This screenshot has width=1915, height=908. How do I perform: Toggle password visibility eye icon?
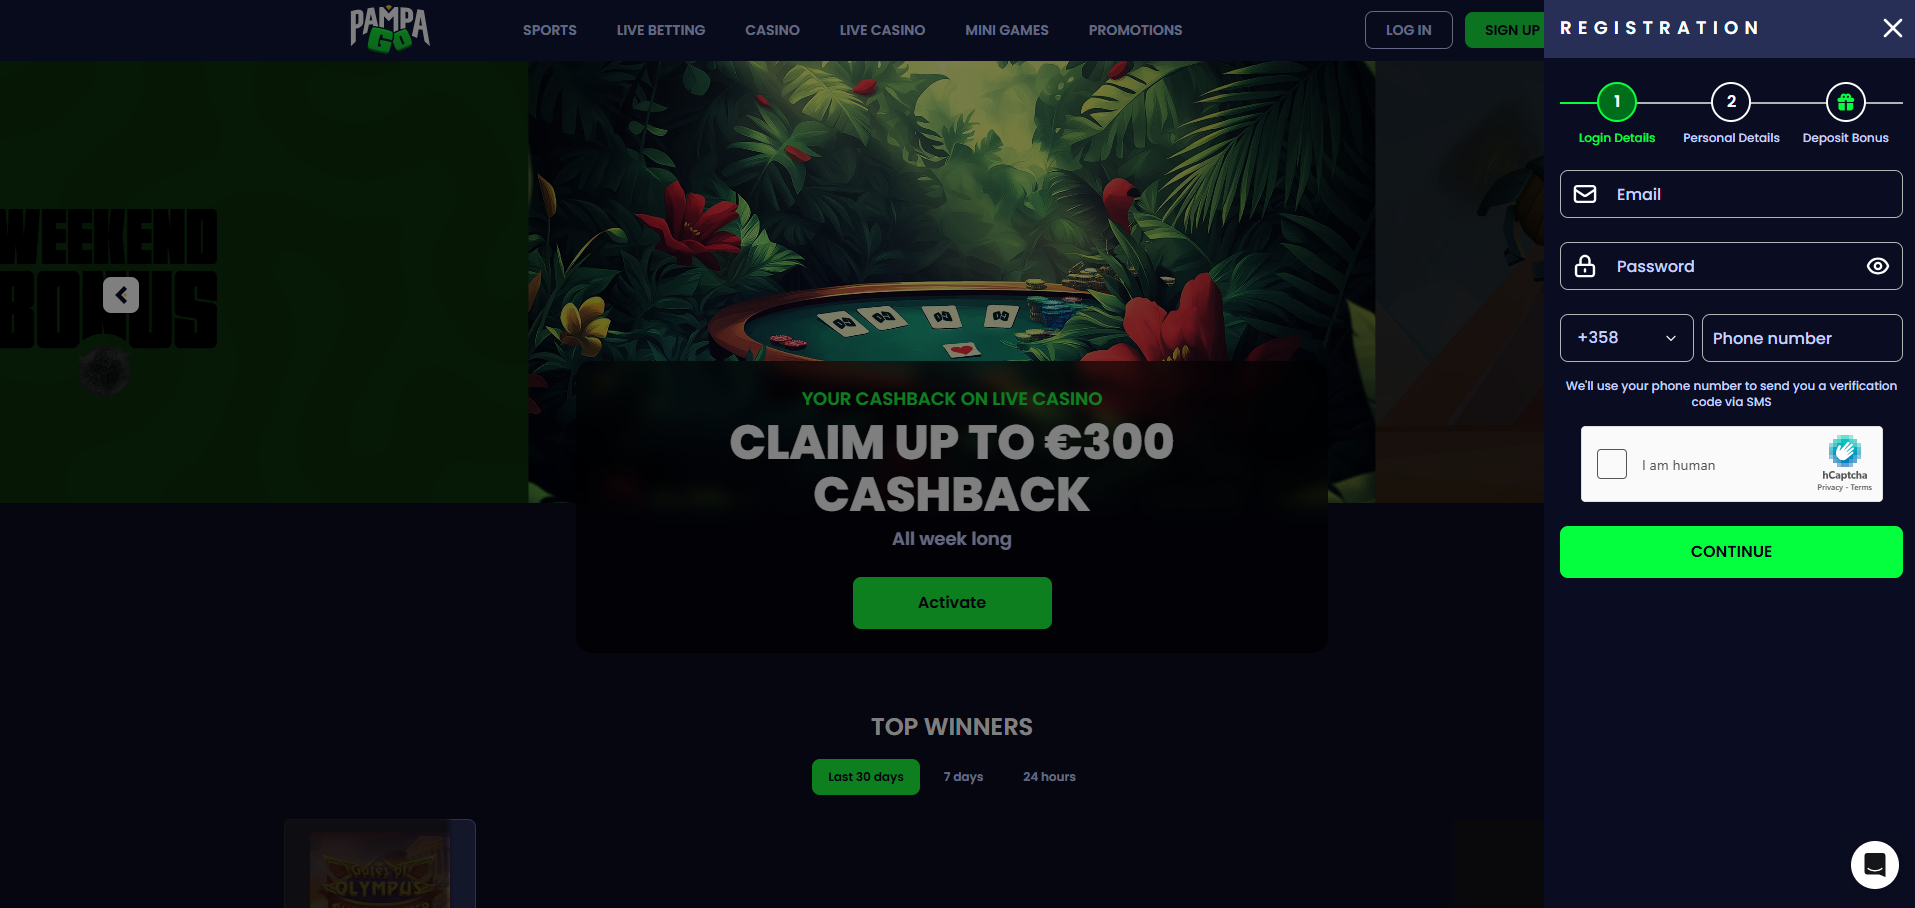pos(1877,266)
